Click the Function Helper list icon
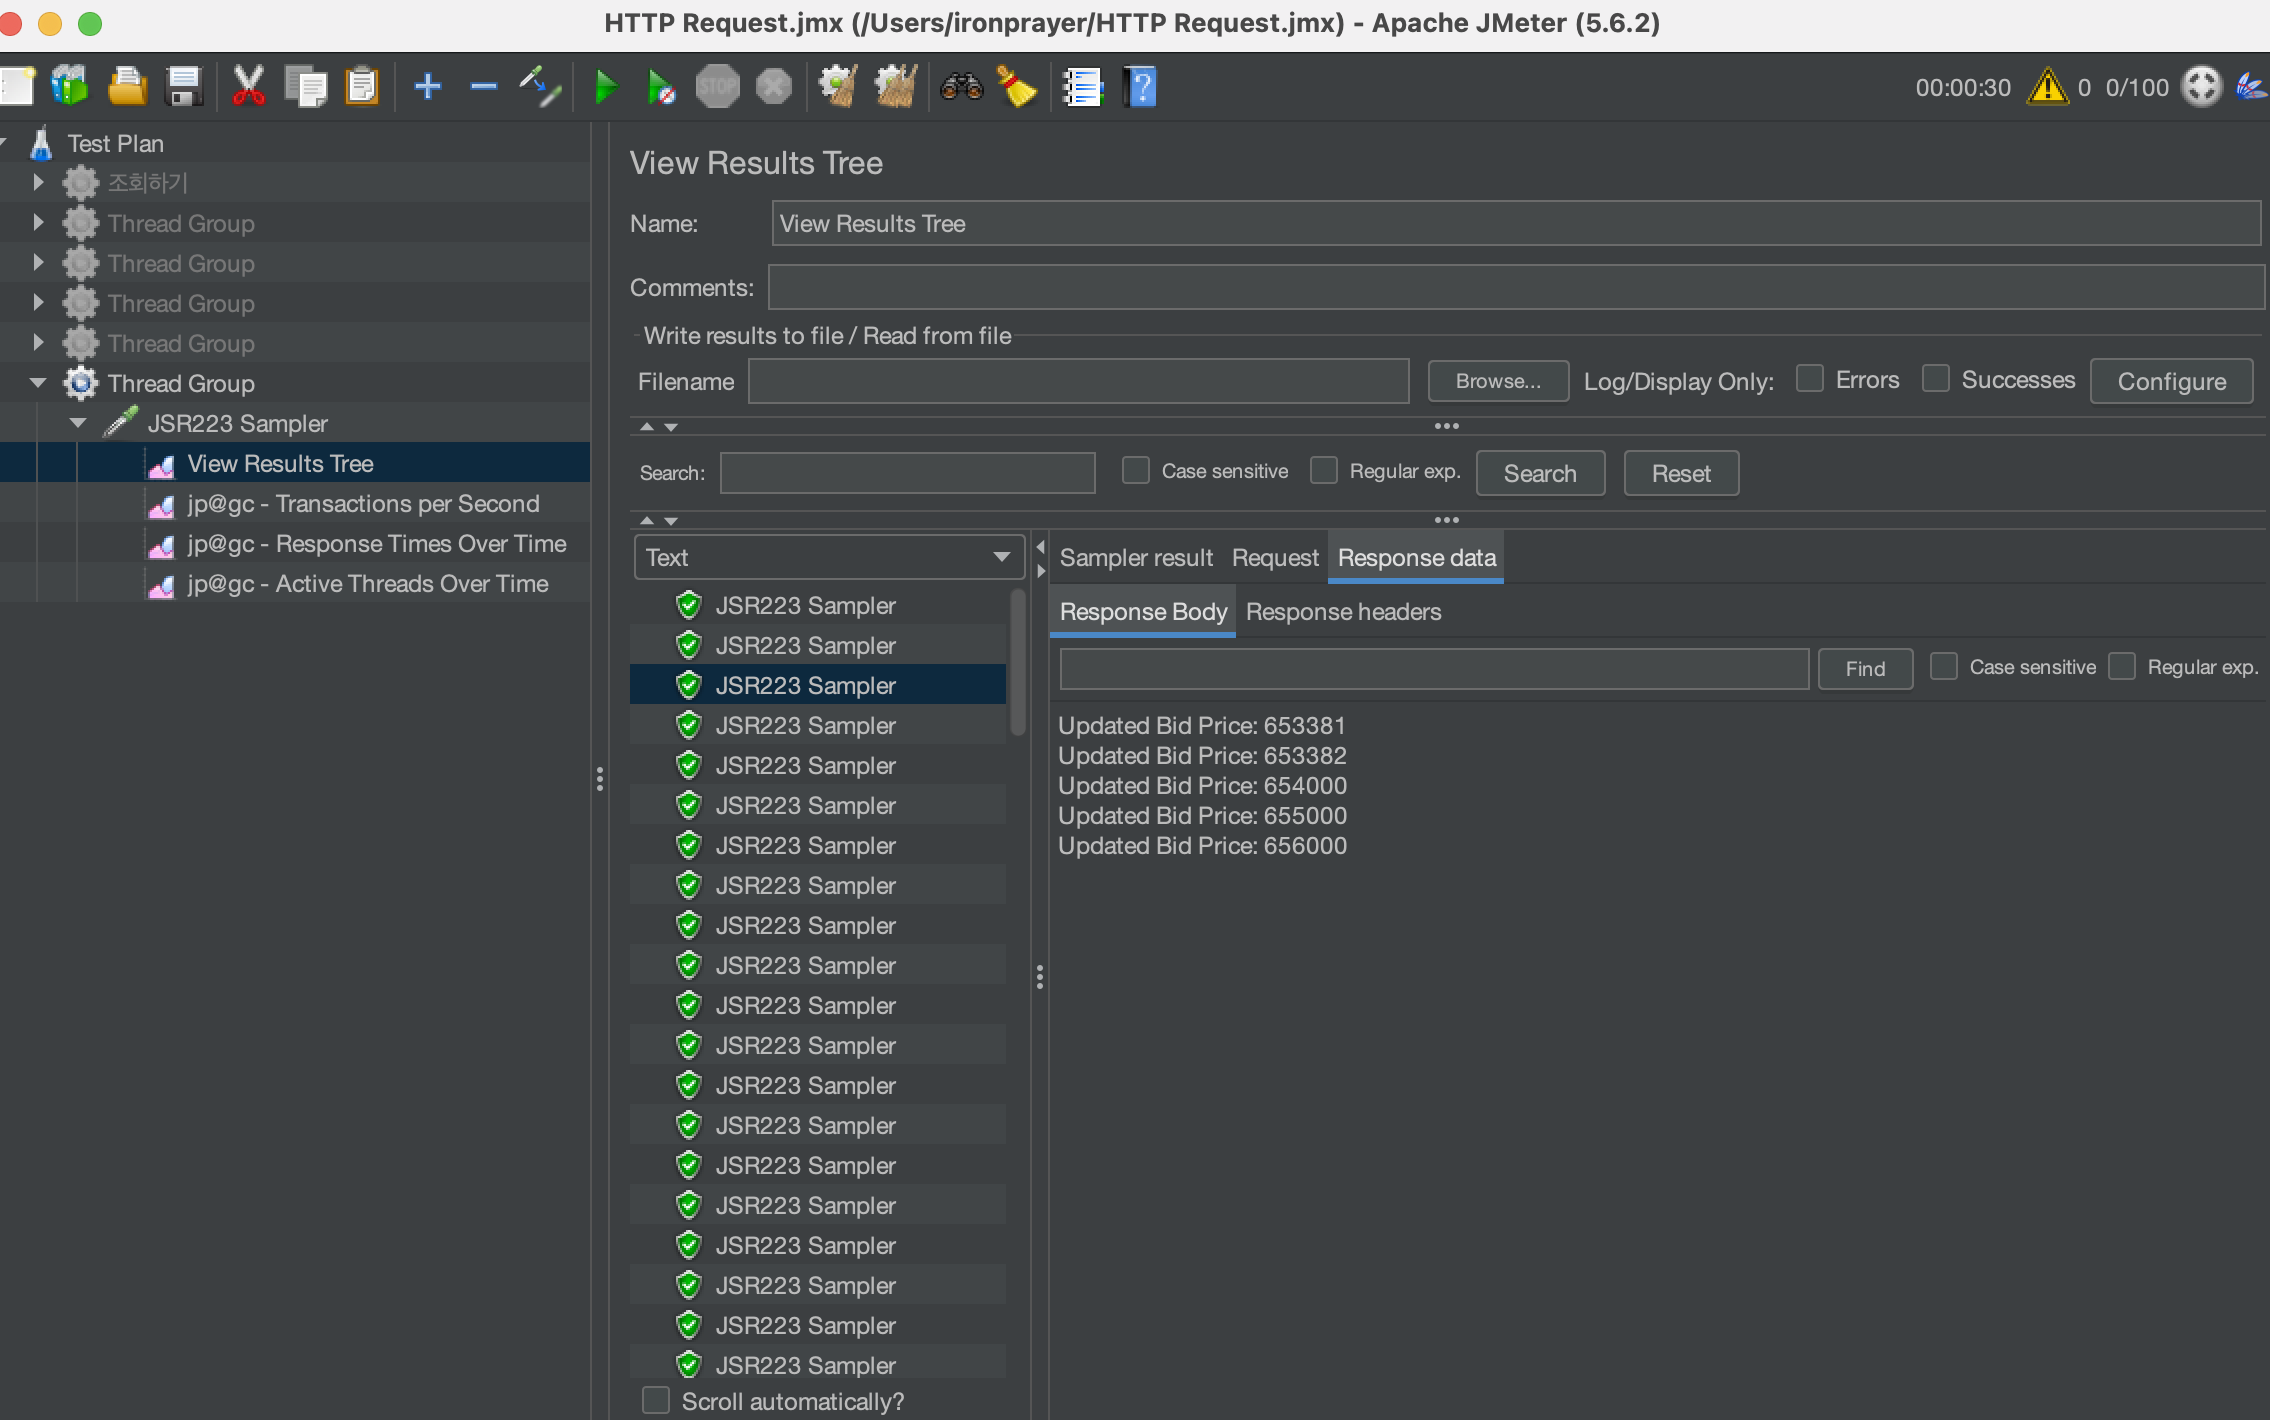The image size is (2270, 1420). pyautogui.click(x=1082, y=88)
